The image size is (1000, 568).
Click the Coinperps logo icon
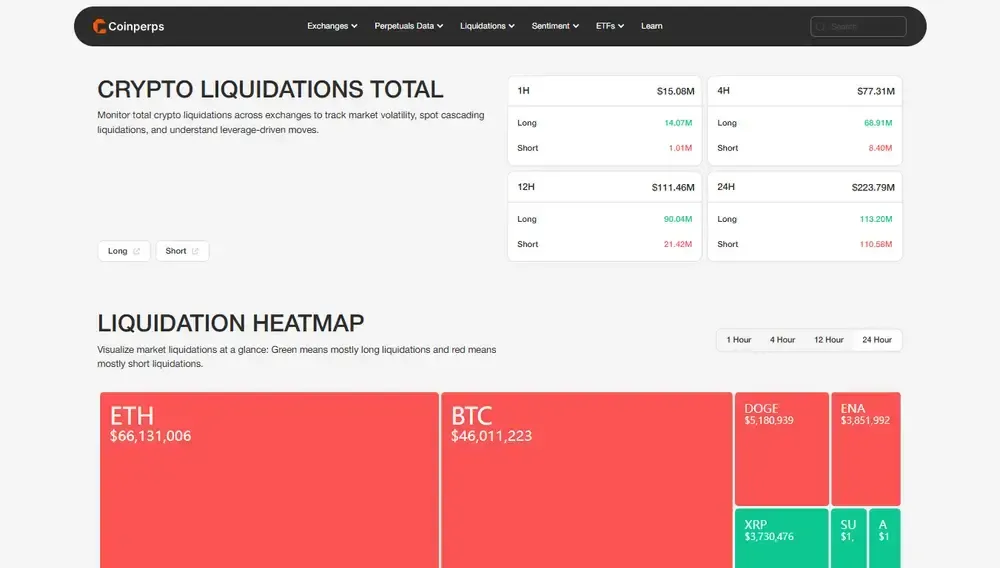pyautogui.click(x=99, y=26)
